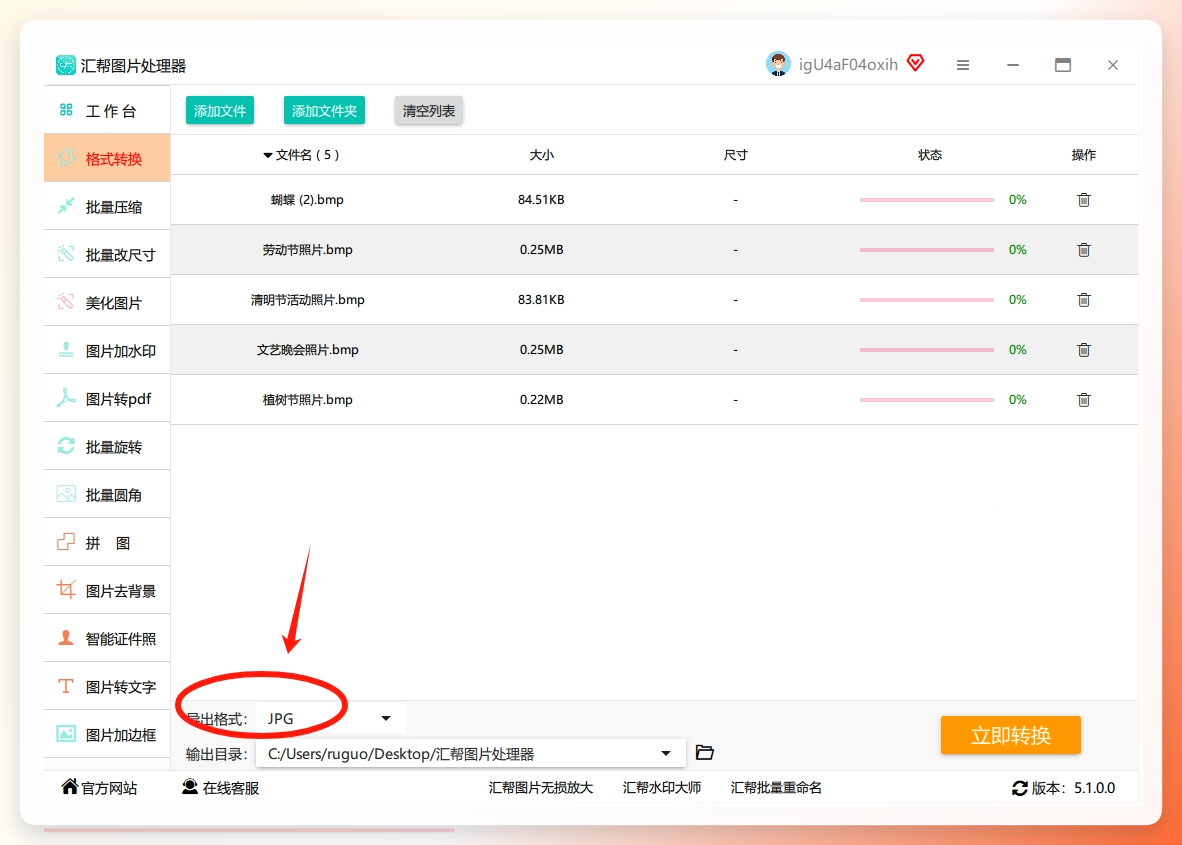Select the 批量改尺寸 resize icon
This screenshot has height=845, width=1182.
tap(66, 254)
